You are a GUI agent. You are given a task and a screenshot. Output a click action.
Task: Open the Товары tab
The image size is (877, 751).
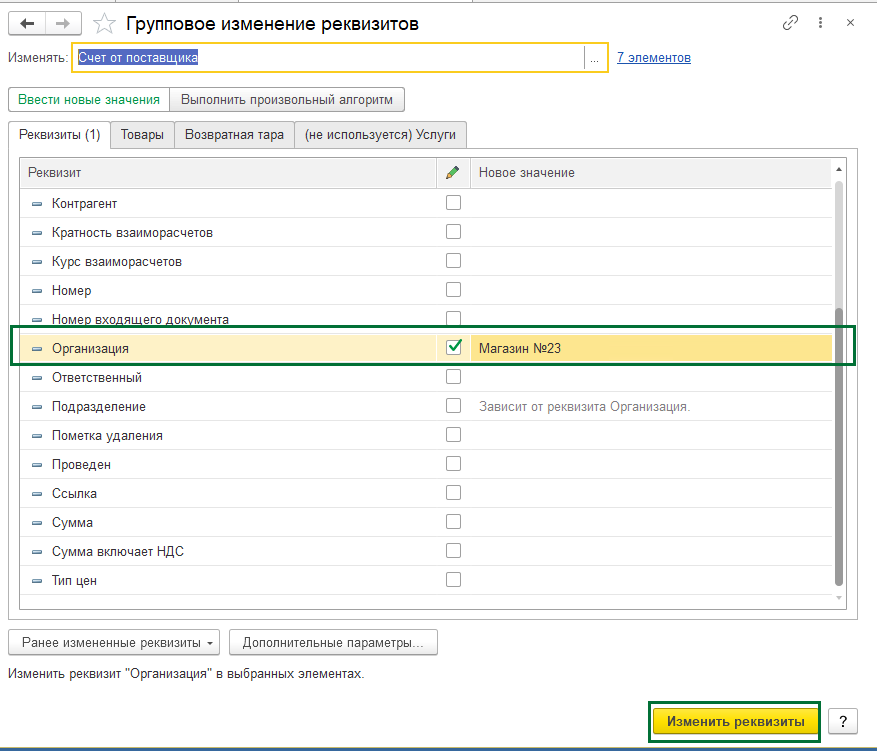tap(142, 135)
